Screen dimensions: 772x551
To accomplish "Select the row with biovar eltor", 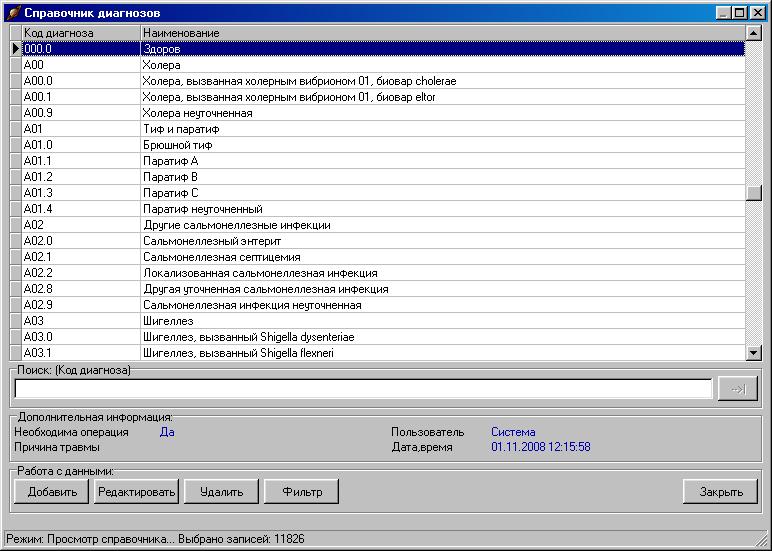I will click(x=443, y=97).
